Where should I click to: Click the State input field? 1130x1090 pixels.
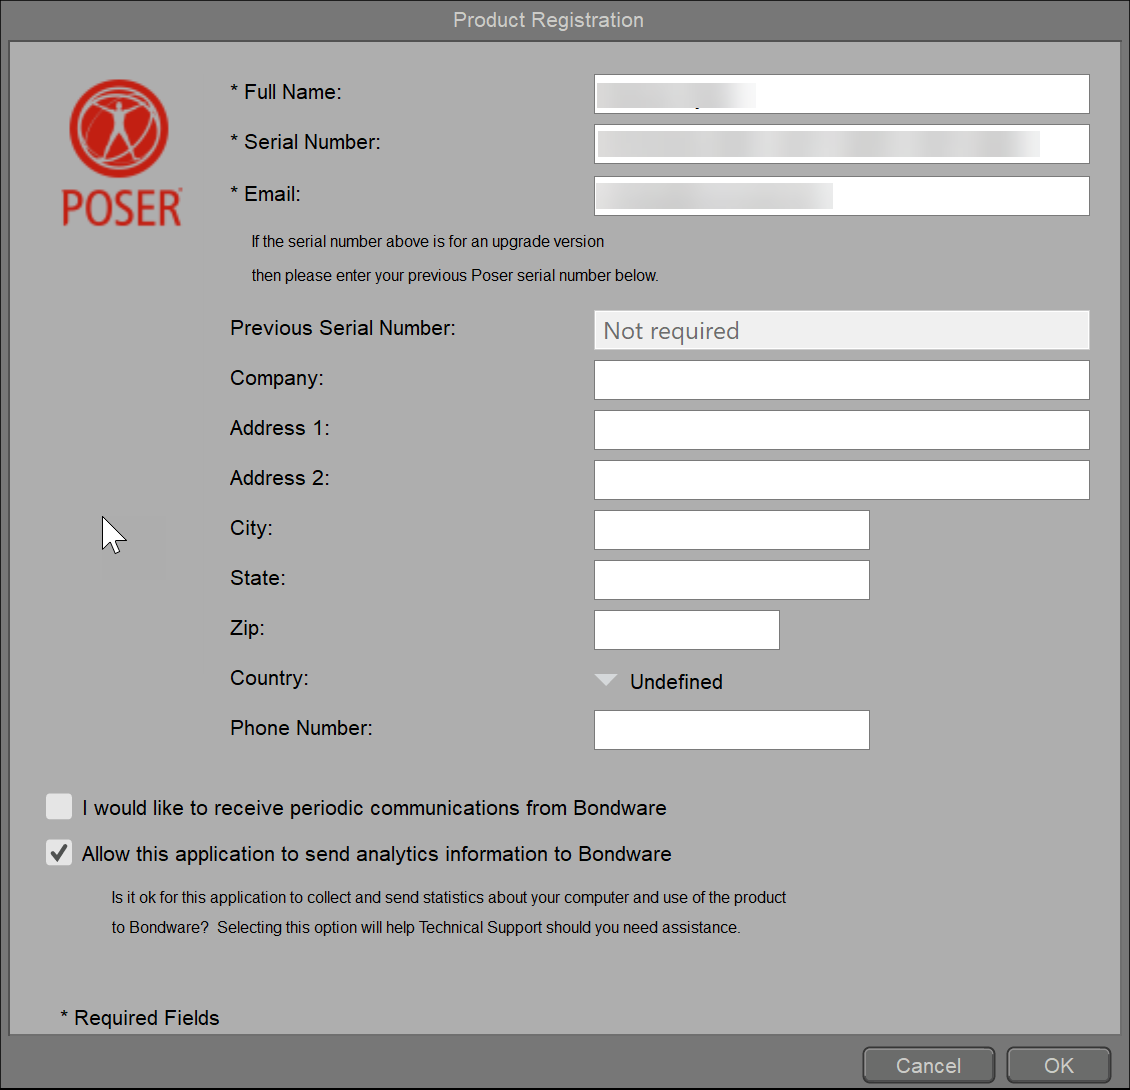(731, 580)
